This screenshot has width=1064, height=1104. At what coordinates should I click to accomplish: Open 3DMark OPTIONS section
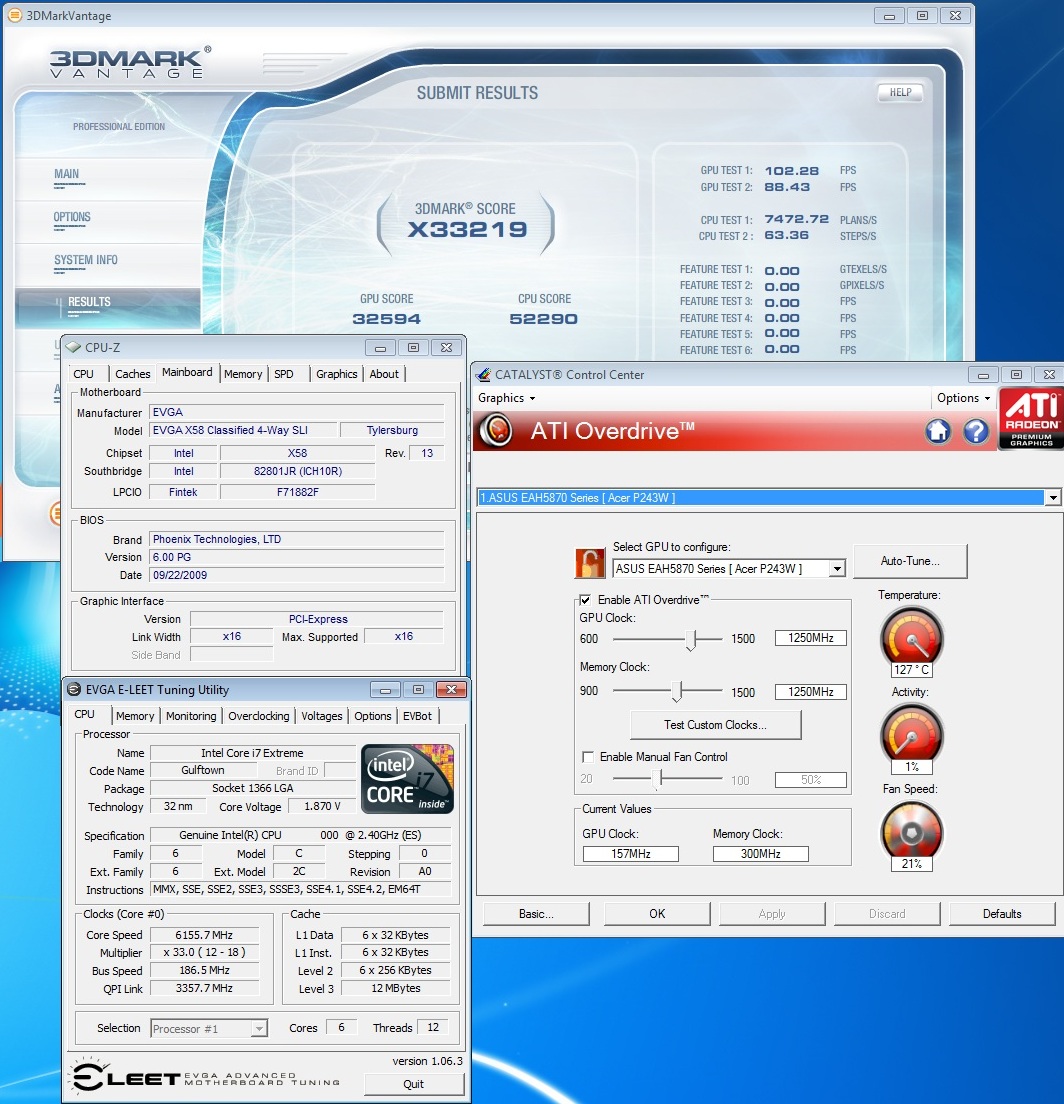72,217
